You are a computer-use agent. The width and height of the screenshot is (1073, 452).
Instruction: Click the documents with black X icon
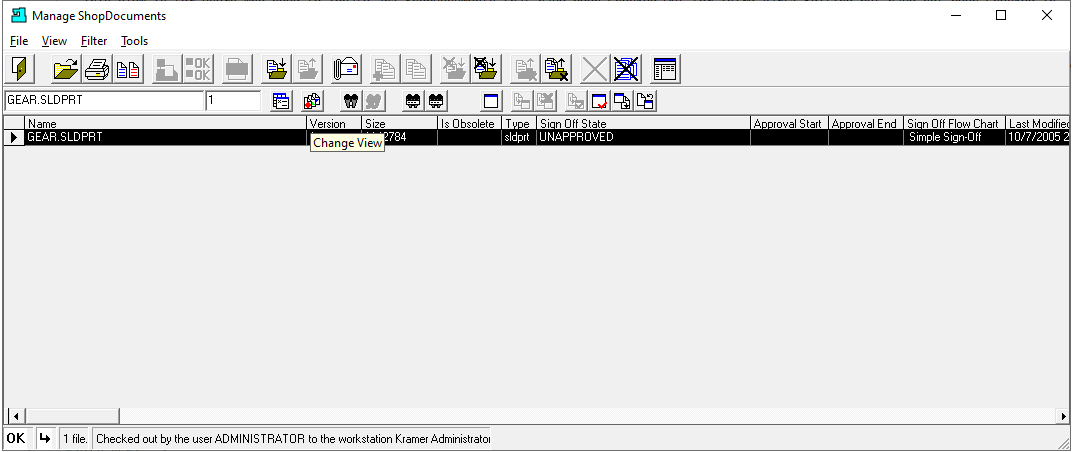tap(557, 69)
